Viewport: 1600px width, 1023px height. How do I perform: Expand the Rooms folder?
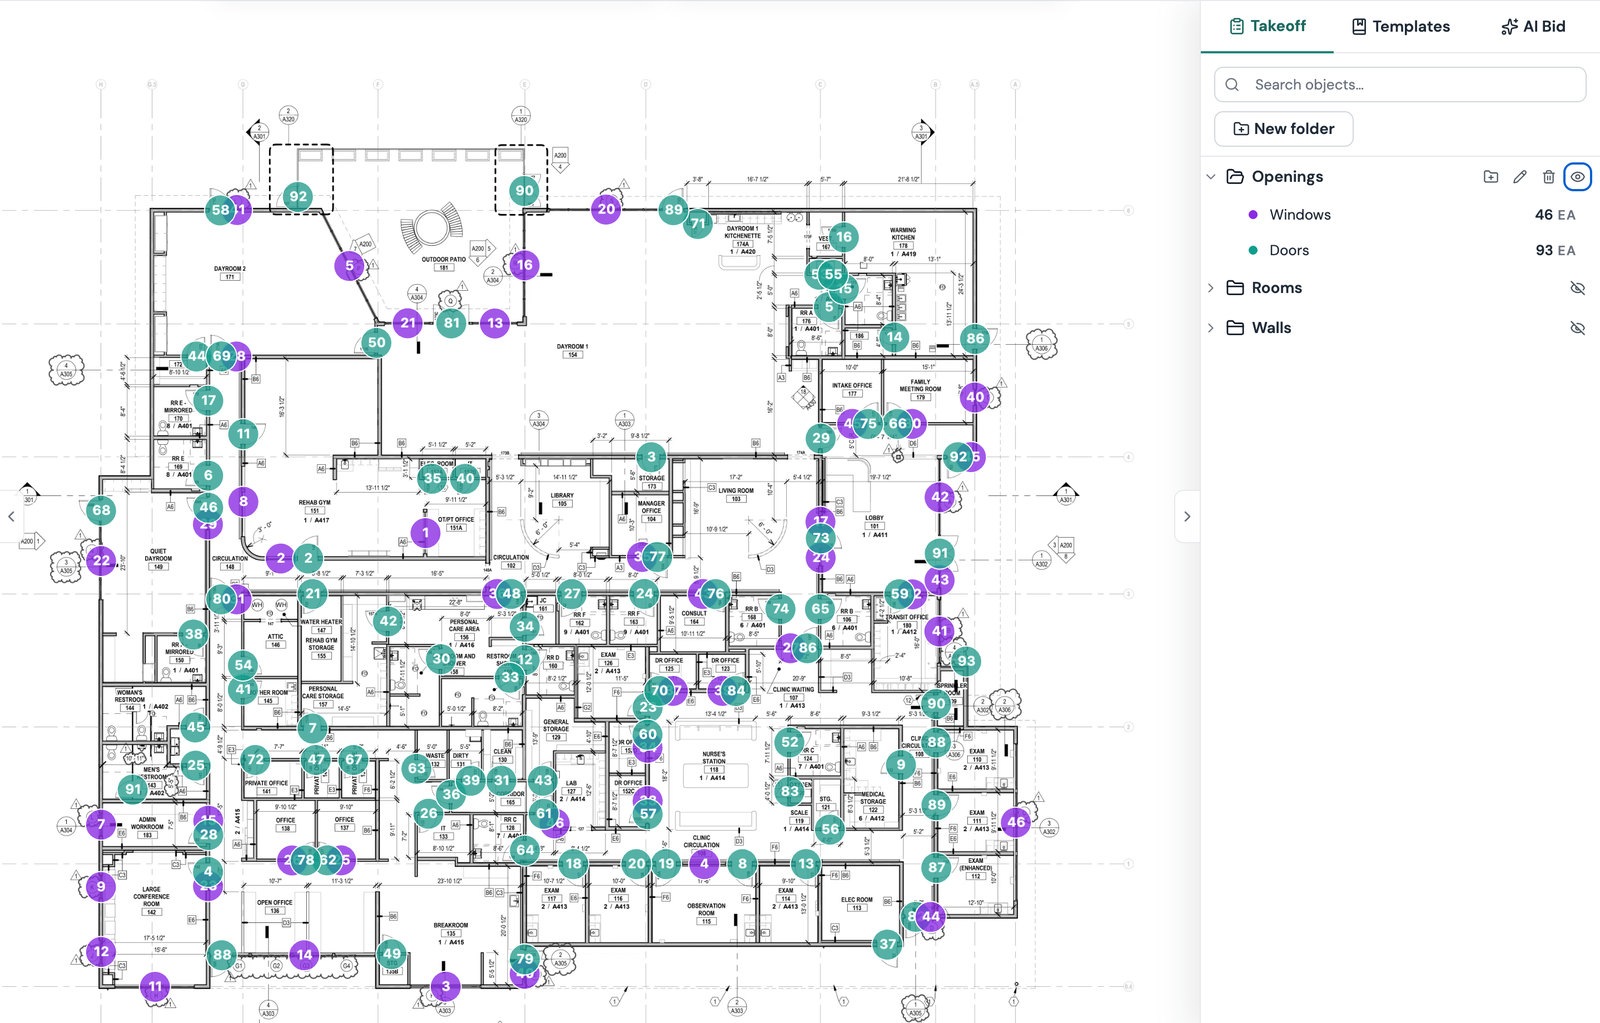1211,288
